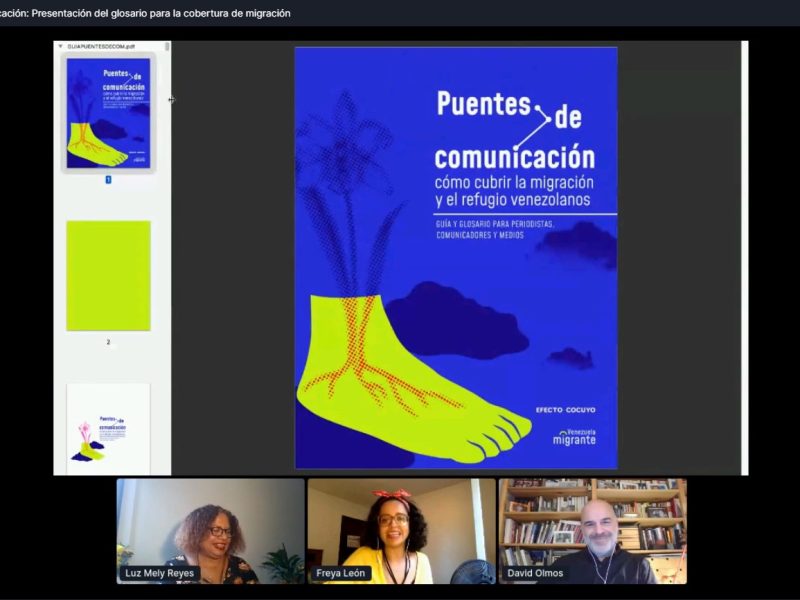This screenshot has width=800, height=600.
Task: Click the page number 1 badge
Action: (x=108, y=180)
